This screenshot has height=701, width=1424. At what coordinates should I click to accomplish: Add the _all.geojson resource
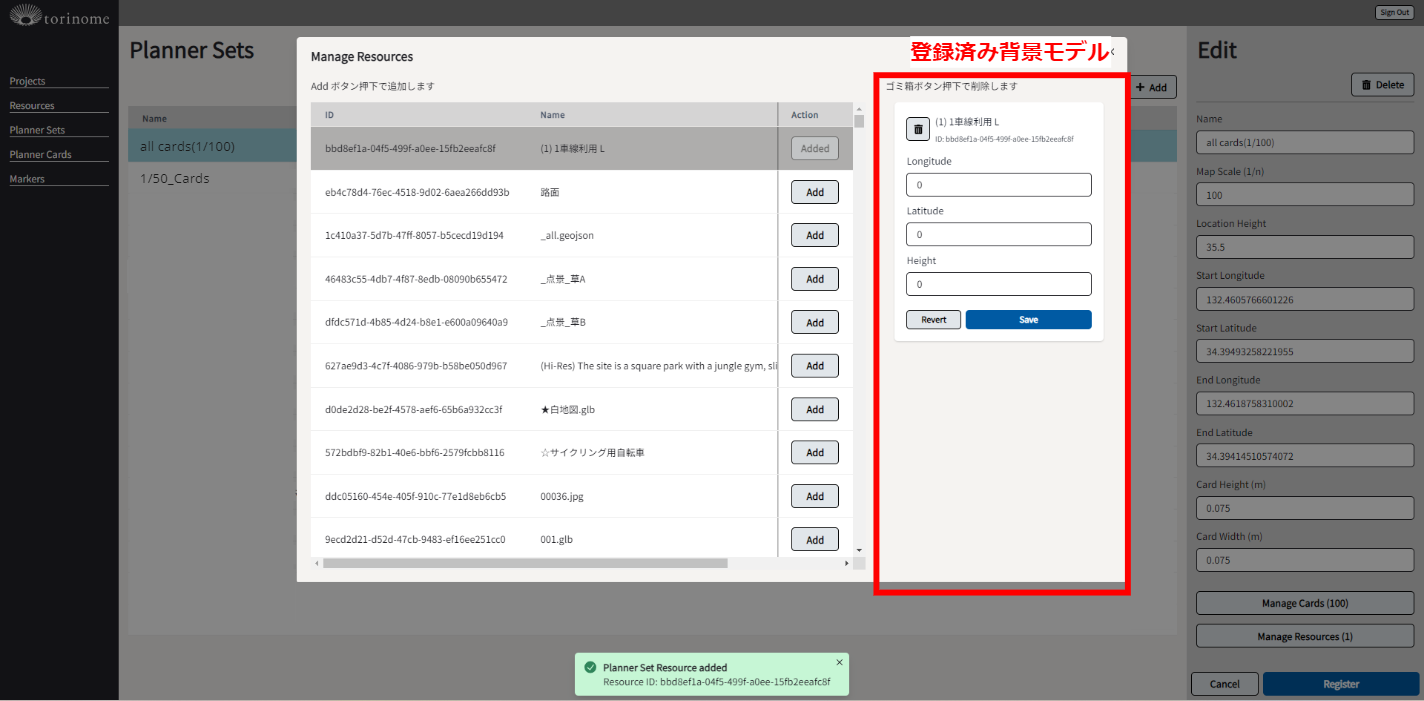[814, 235]
